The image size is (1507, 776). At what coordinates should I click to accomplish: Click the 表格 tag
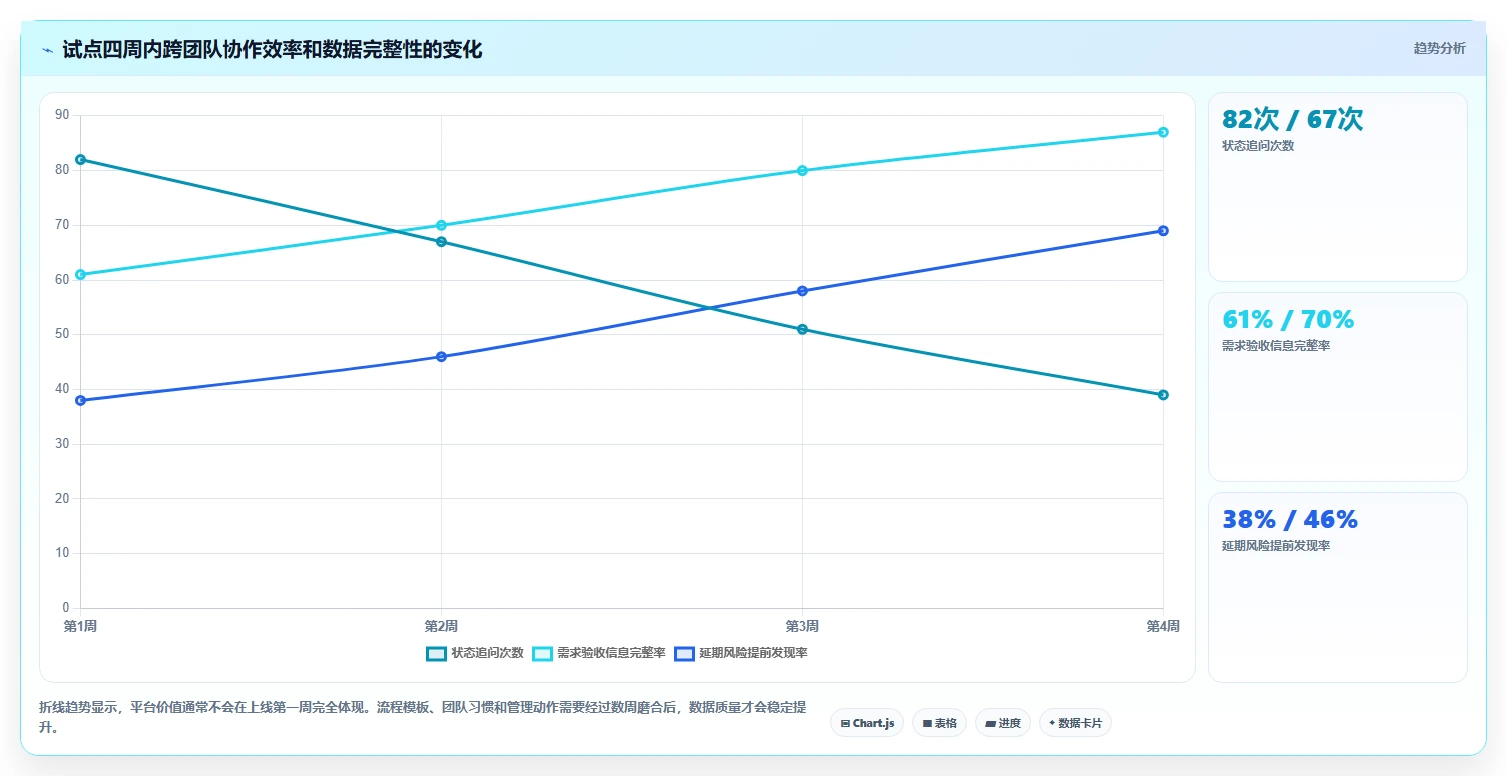939,723
